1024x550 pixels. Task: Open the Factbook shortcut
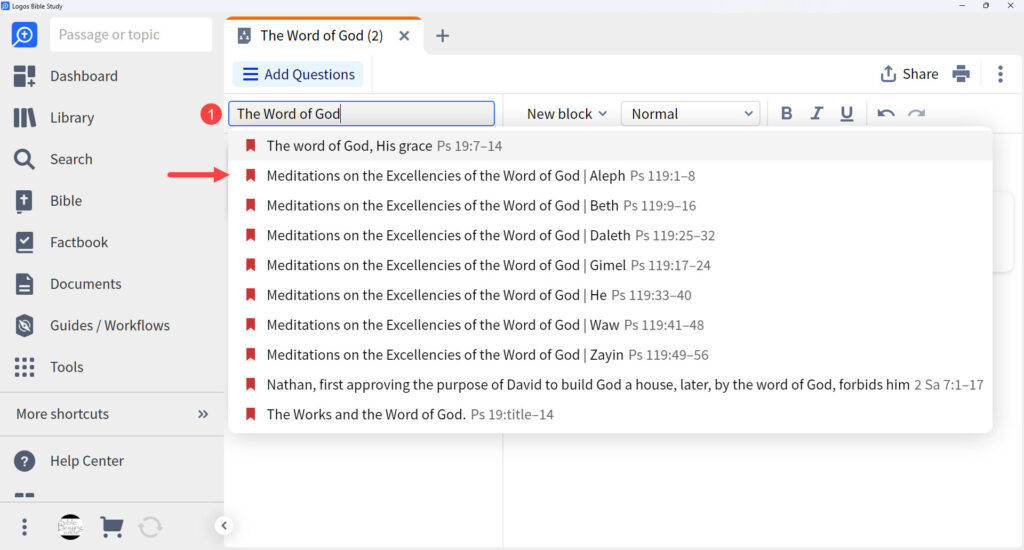coord(61,242)
